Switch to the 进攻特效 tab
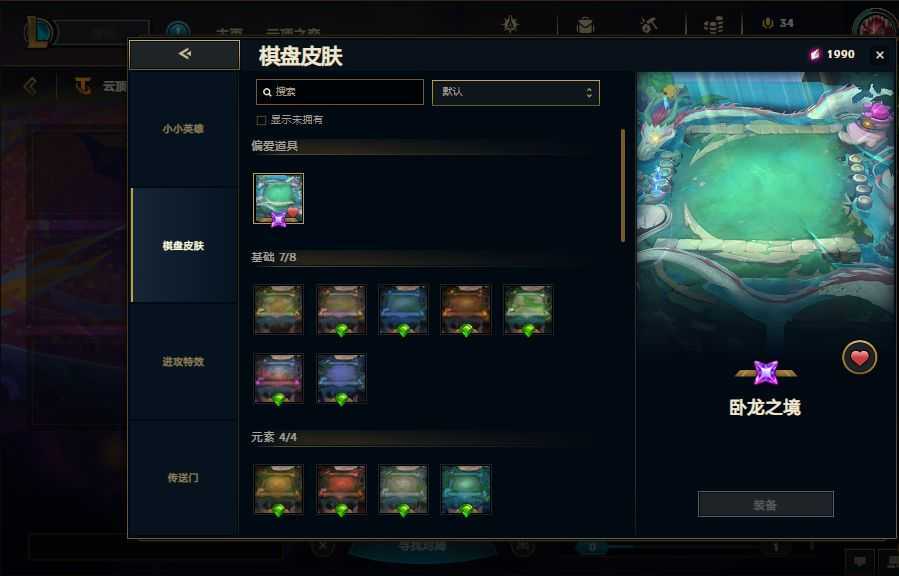Screen dimensions: 899x576 [x=183, y=362]
